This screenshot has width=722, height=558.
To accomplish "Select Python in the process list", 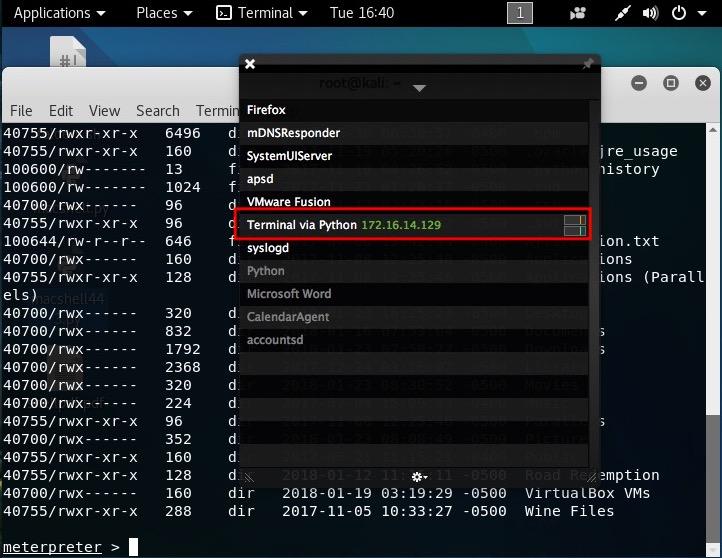I will pos(413,271).
